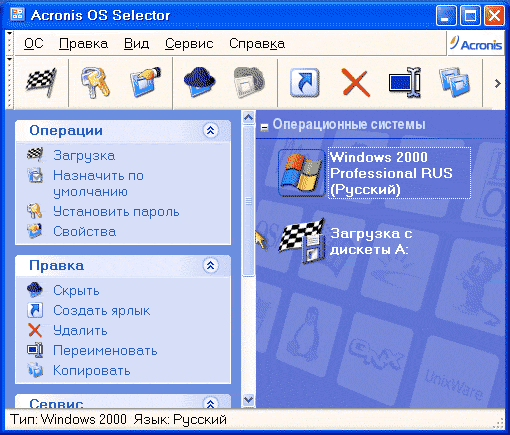Image resolution: width=510 pixels, height=435 pixels.
Task: Click side panel scrollbar up arrow
Action: [x=248, y=117]
